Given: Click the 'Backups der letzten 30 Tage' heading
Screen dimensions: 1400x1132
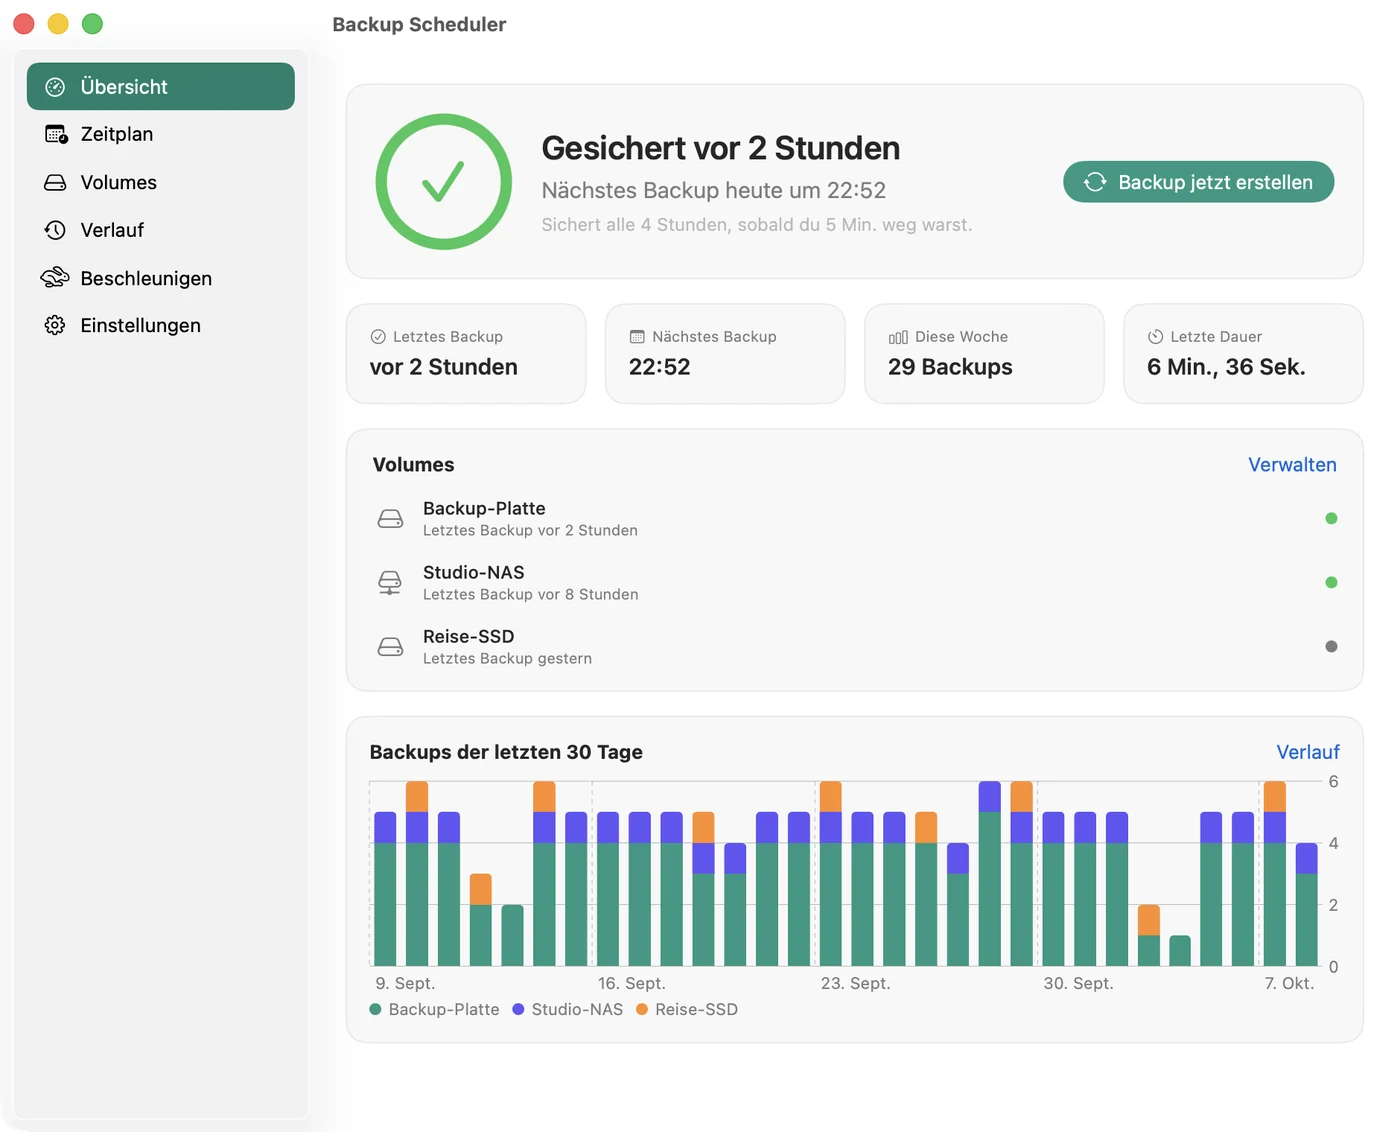Looking at the screenshot, I should pyautogui.click(x=506, y=752).
